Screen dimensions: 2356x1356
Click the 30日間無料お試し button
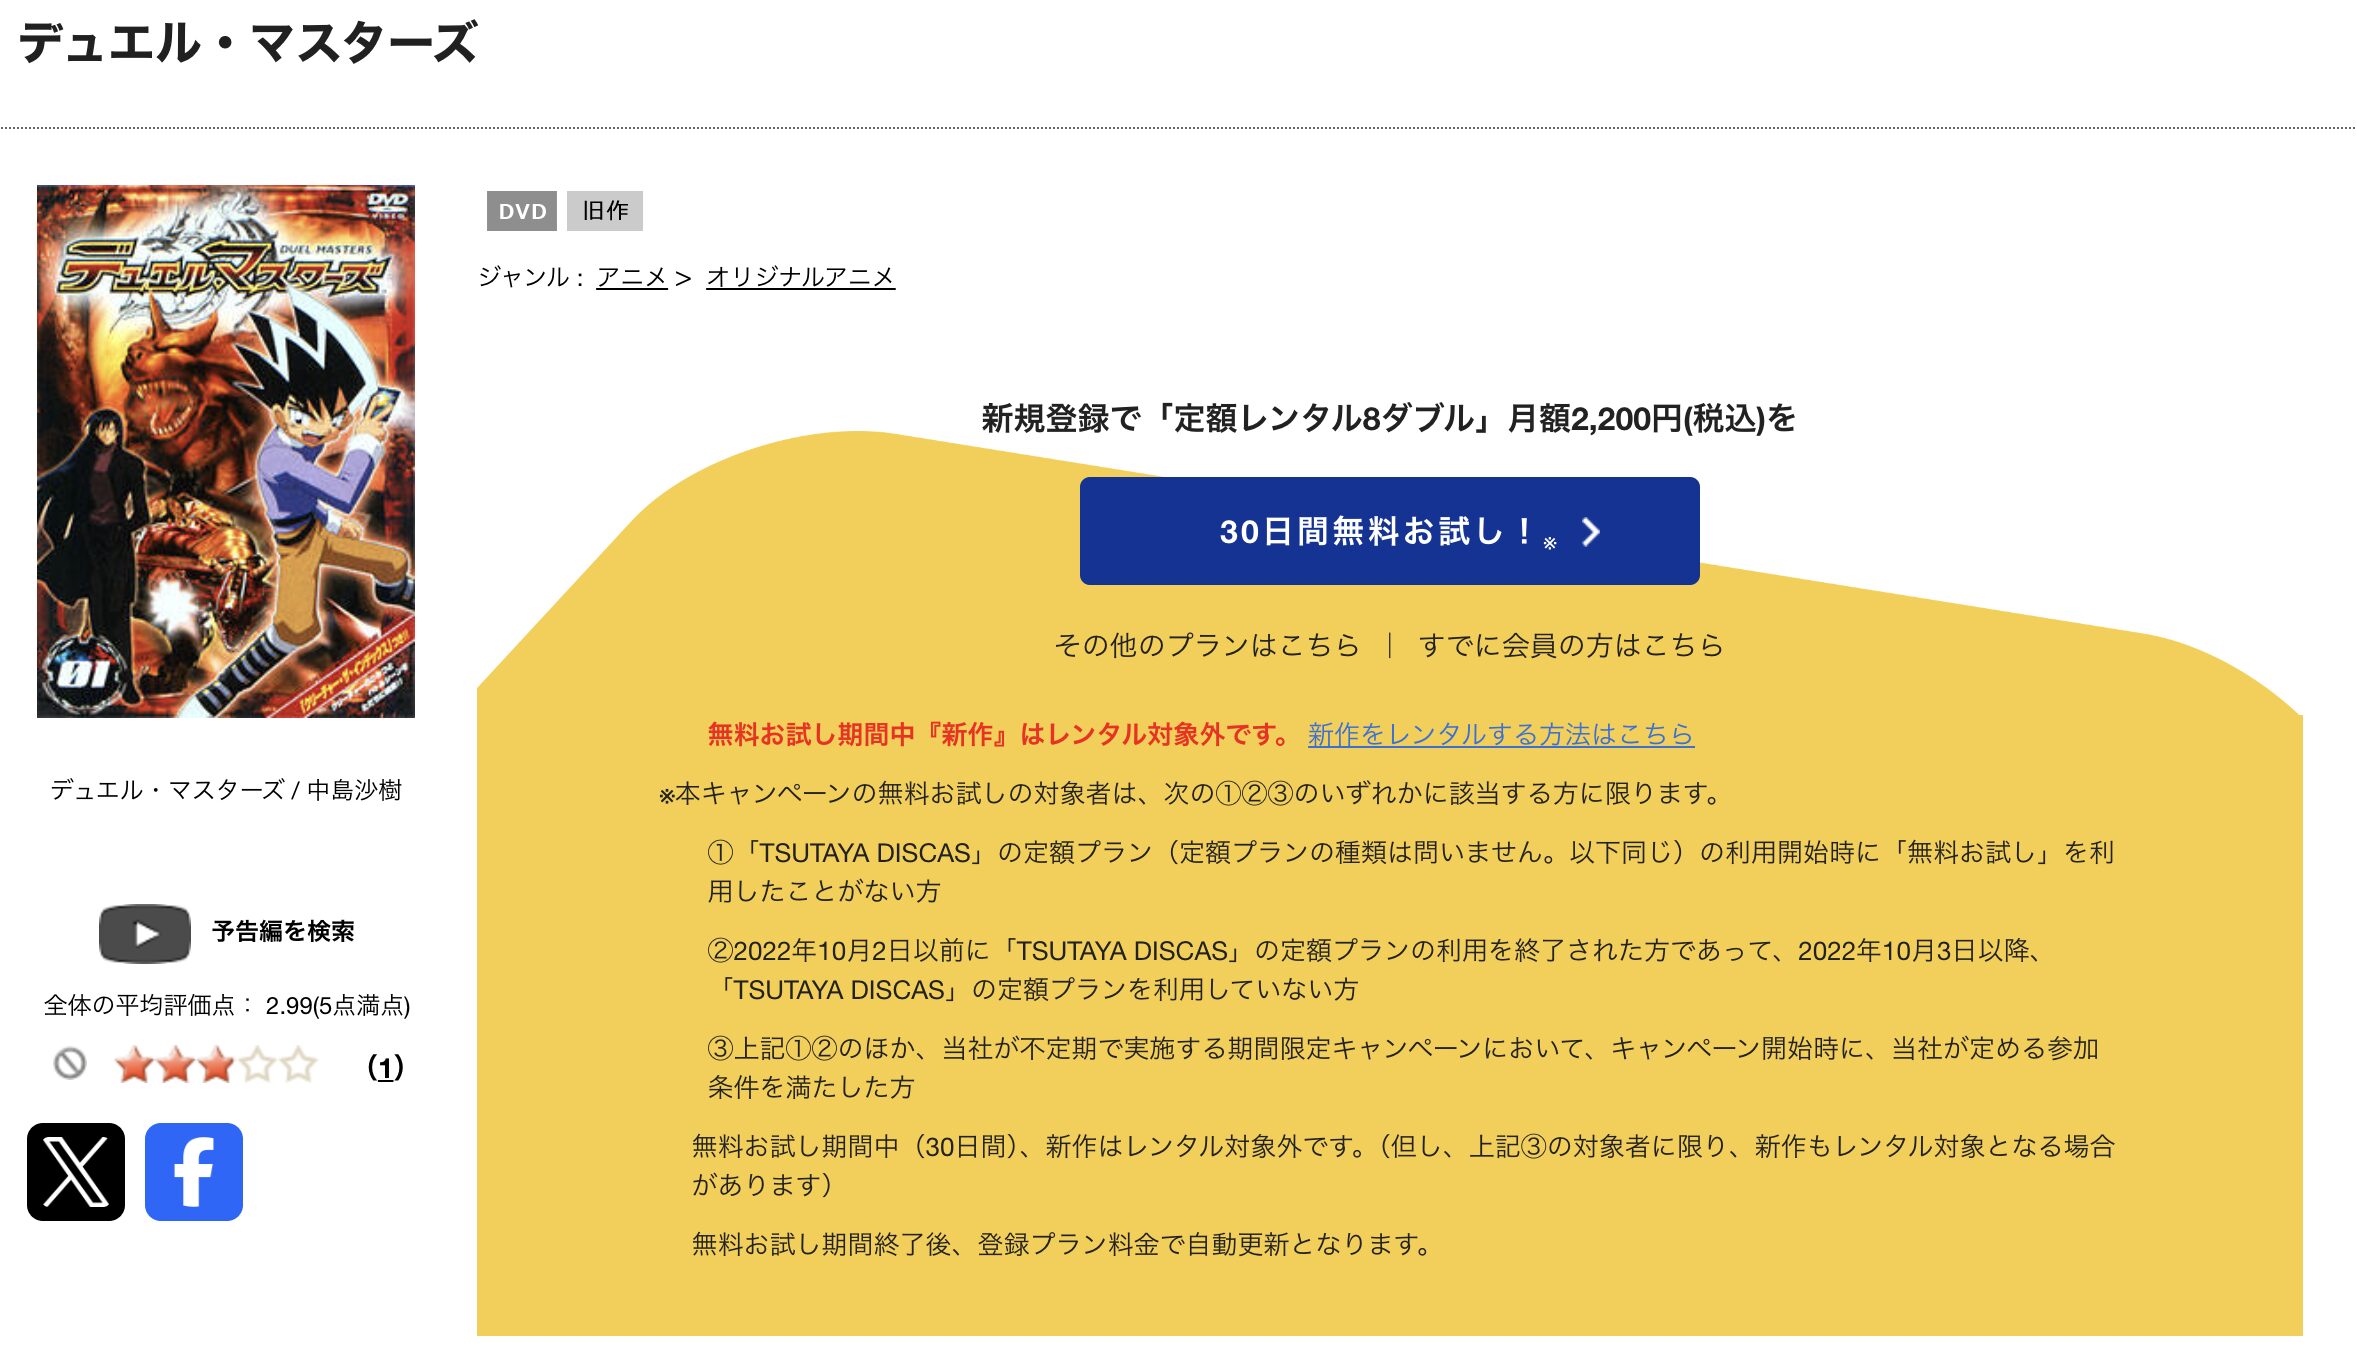(x=1390, y=531)
